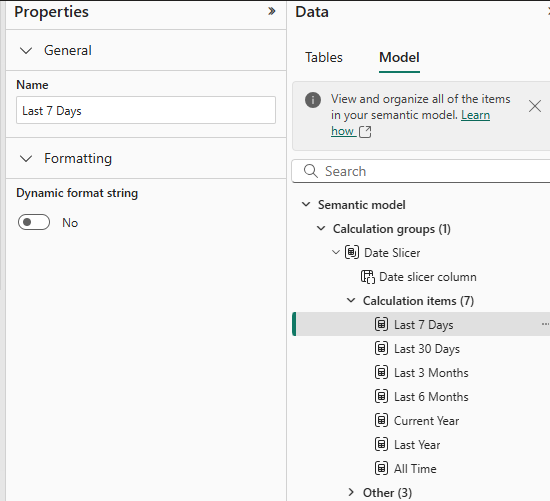Select the Model tab
The image size is (550, 501).
pyautogui.click(x=399, y=58)
